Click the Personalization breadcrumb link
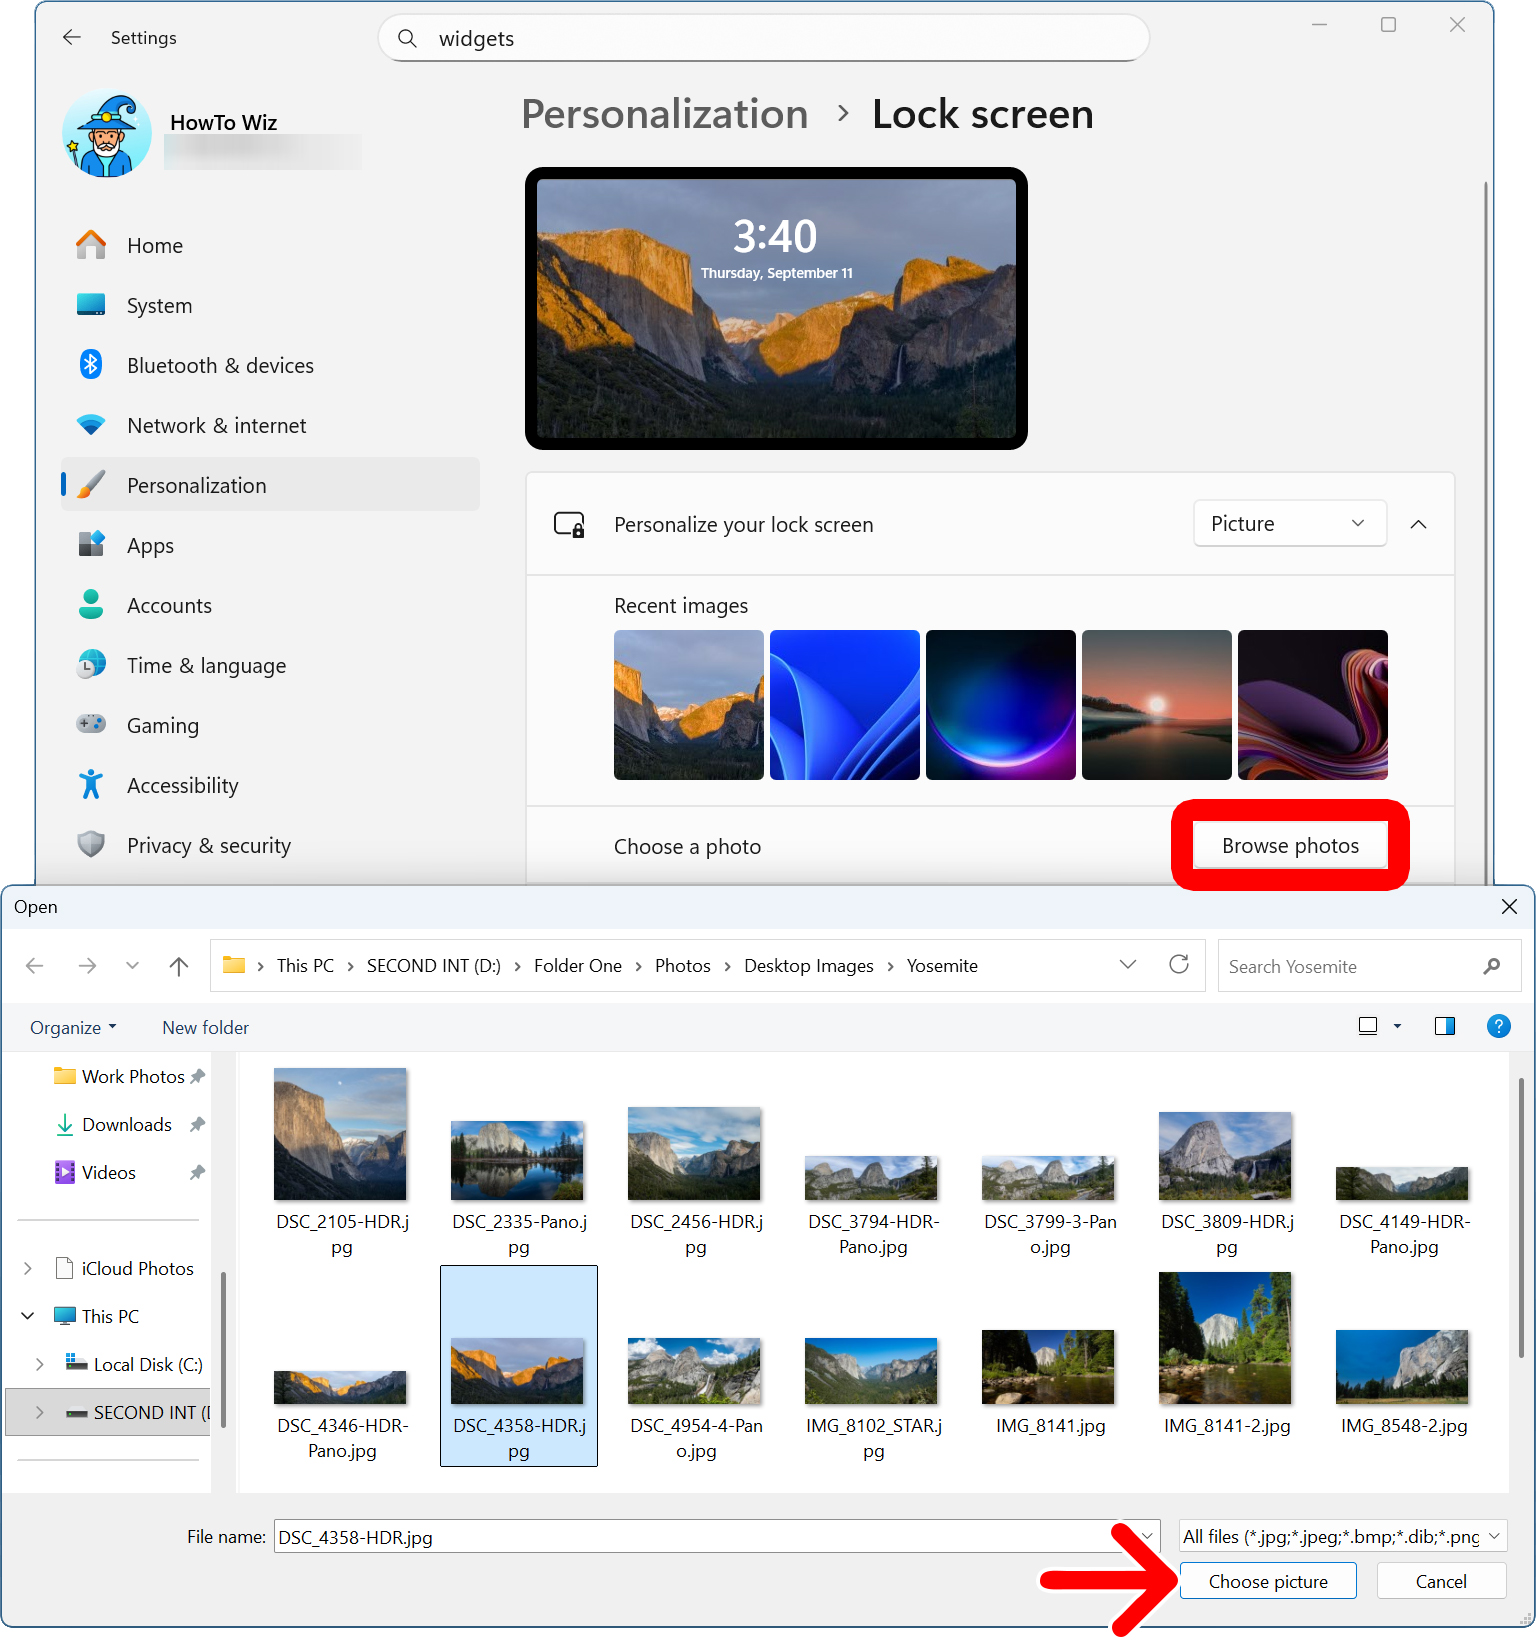Screen dimensions: 1536x1640 coord(665,114)
